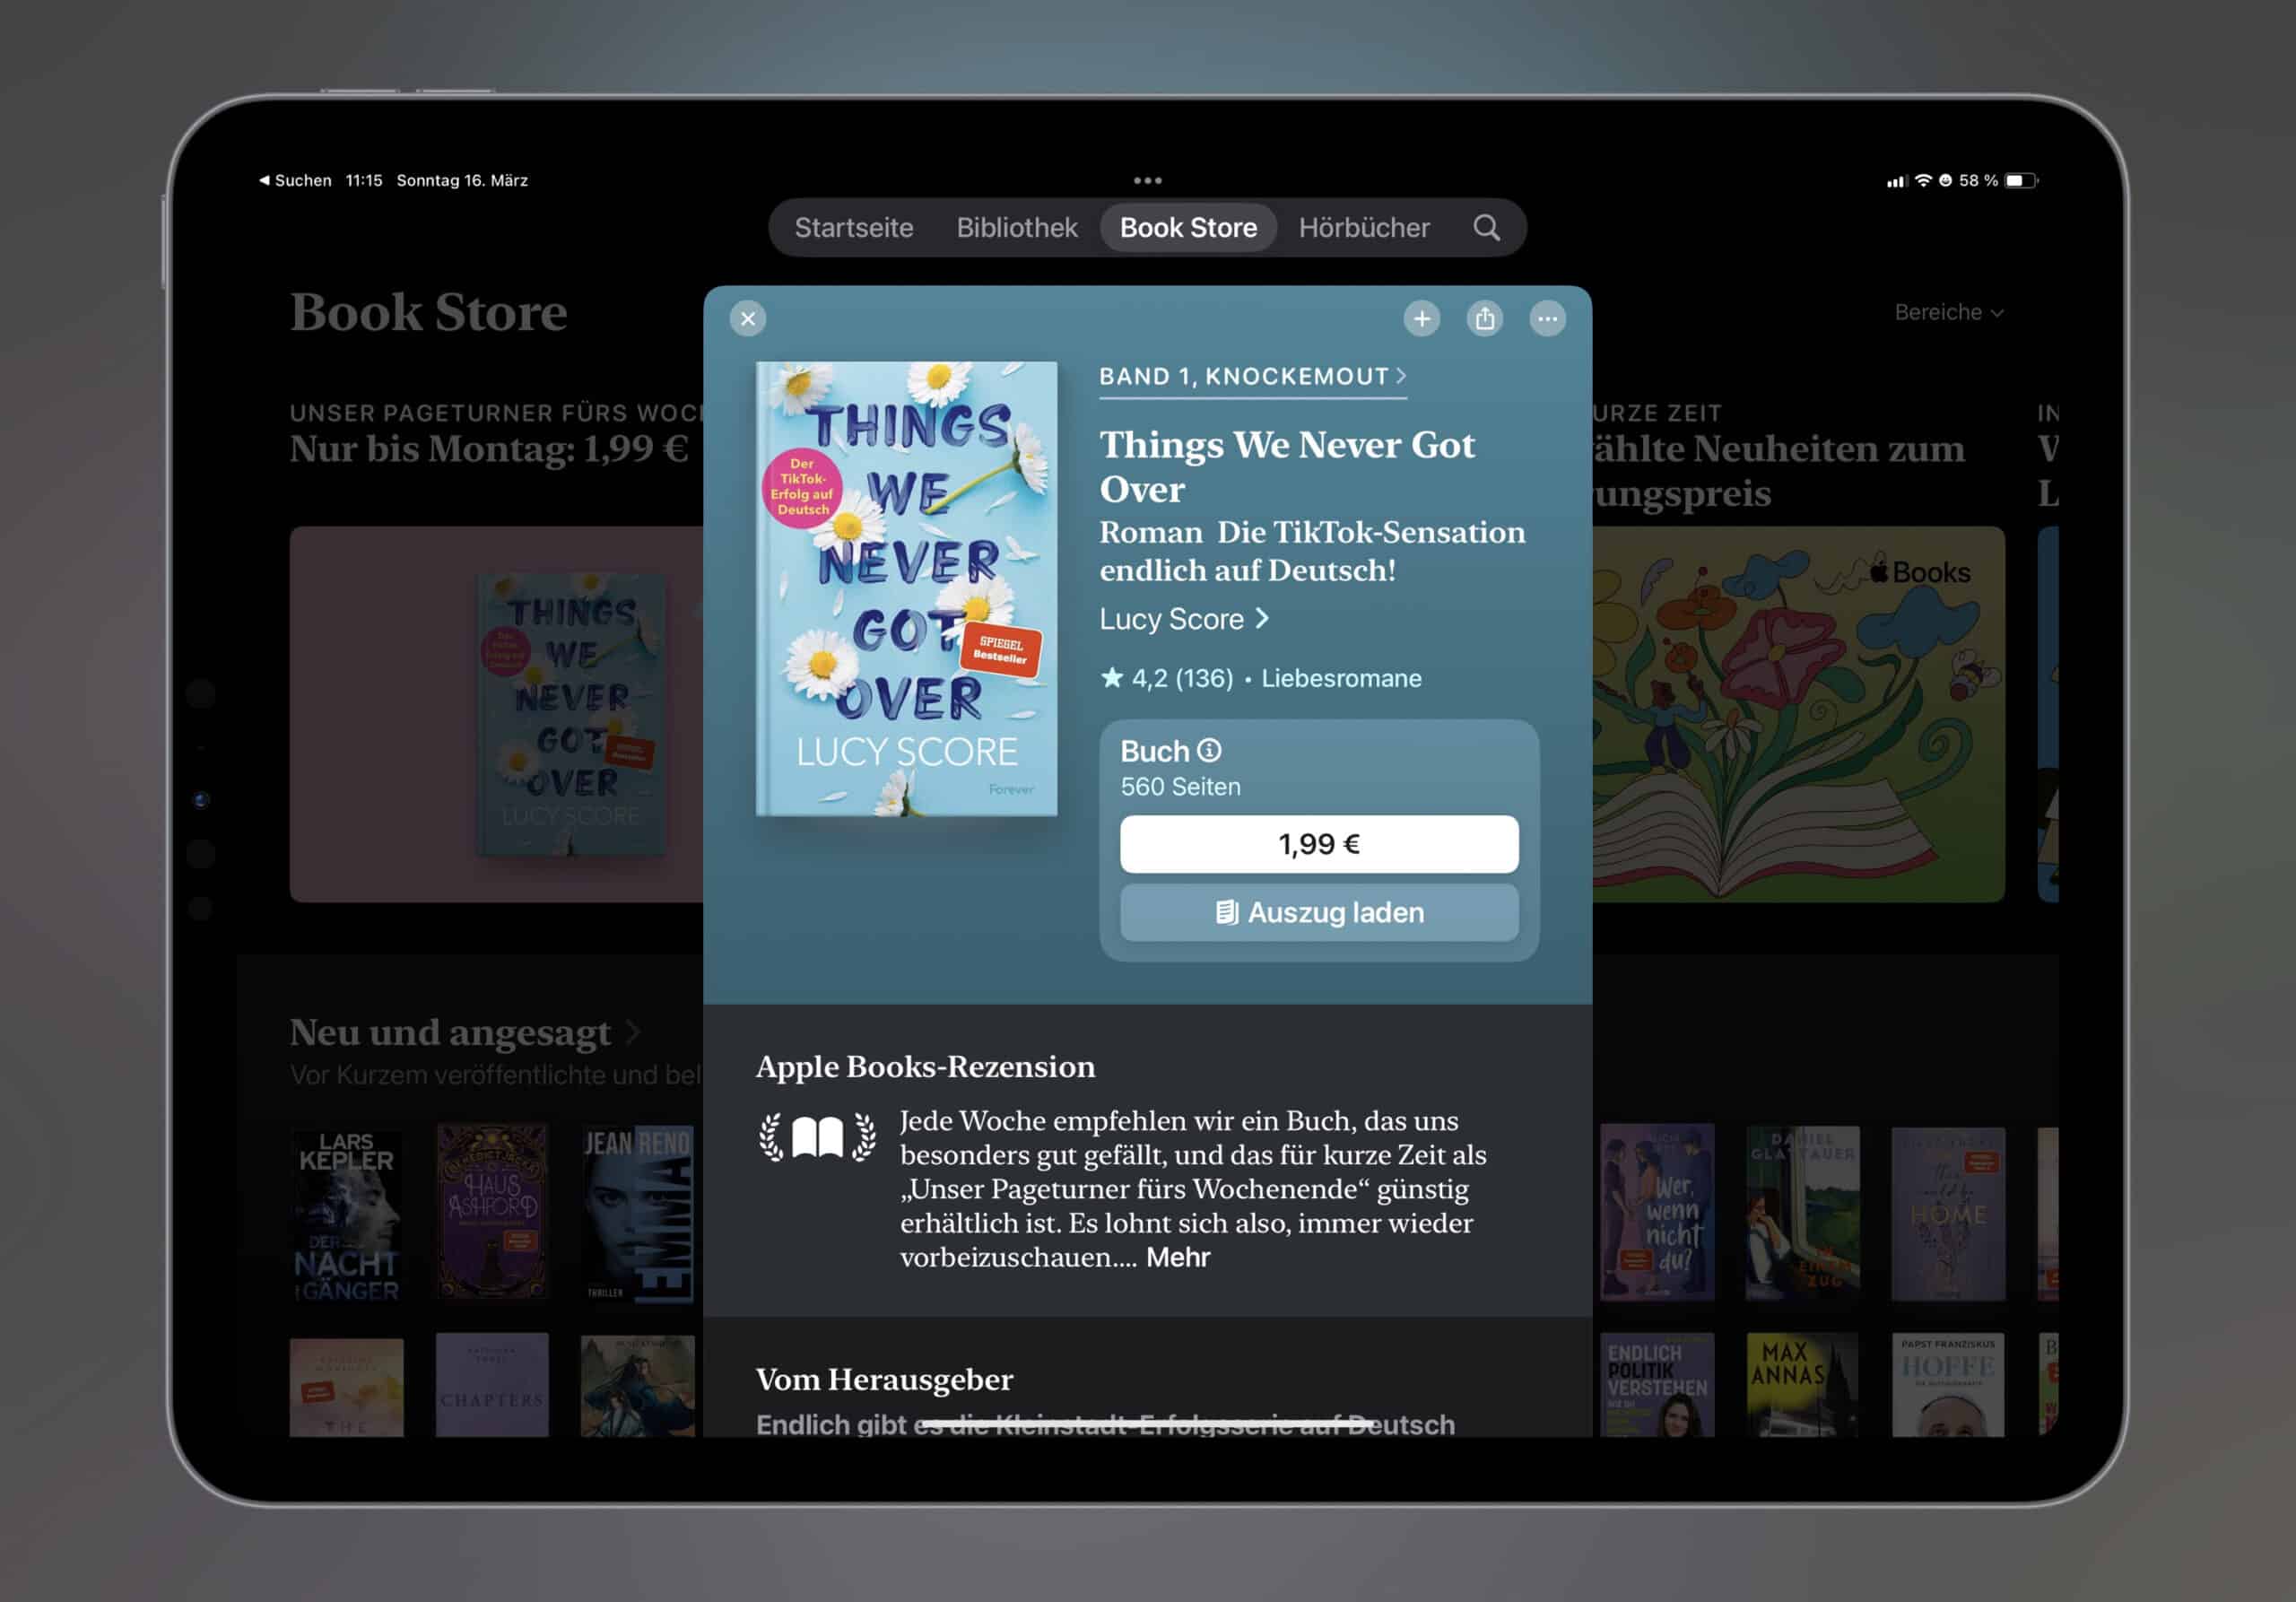This screenshot has height=1602, width=2296.
Task: Open the search magnifier icon
Action: click(1486, 228)
